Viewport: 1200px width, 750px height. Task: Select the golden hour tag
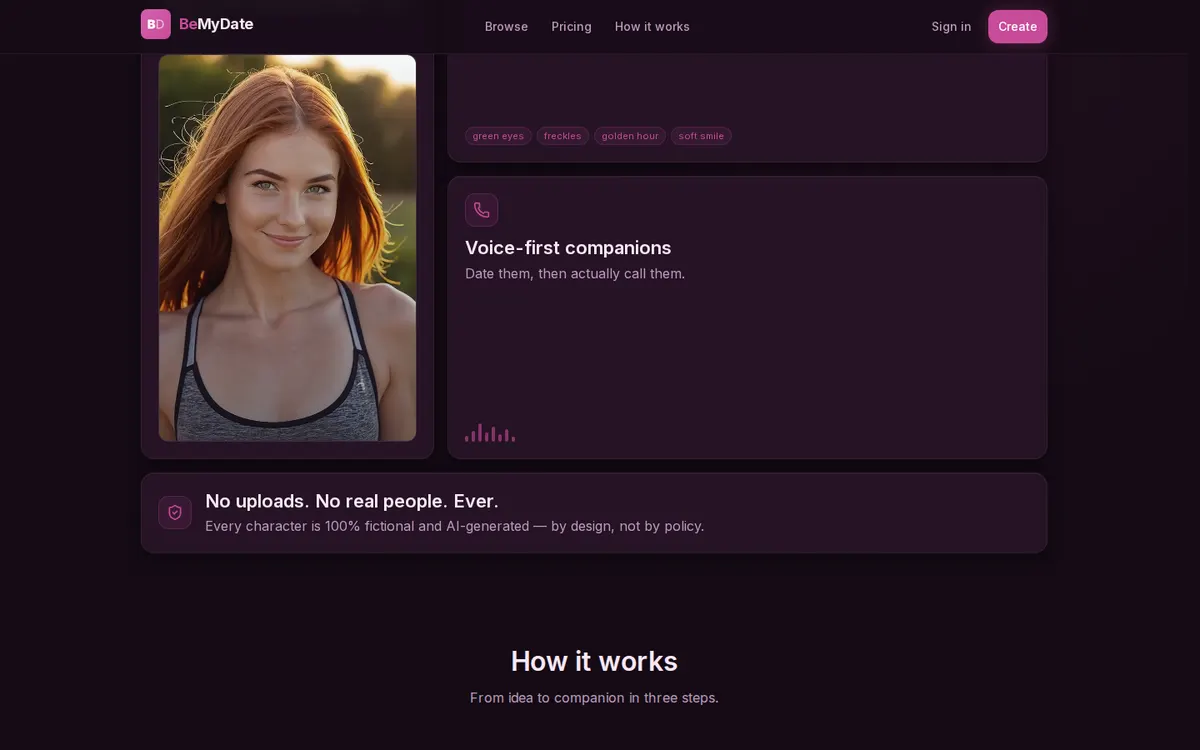click(x=630, y=136)
